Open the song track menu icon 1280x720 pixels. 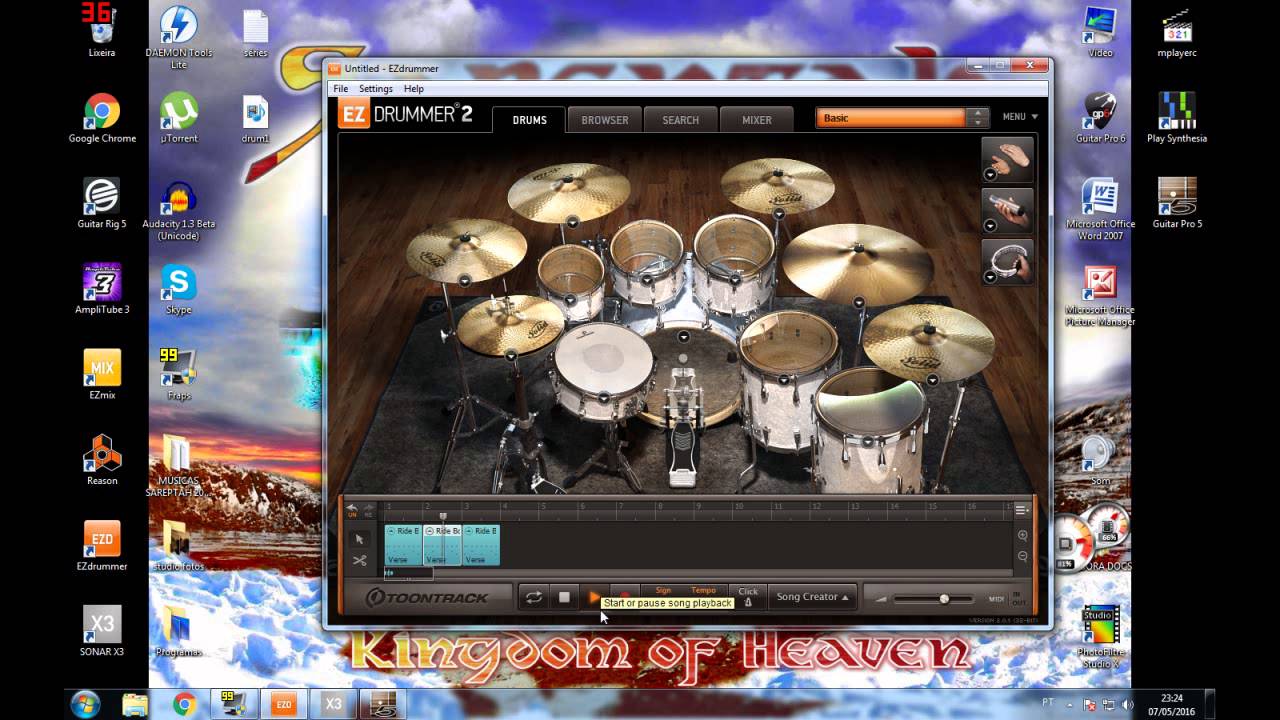[1021, 510]
